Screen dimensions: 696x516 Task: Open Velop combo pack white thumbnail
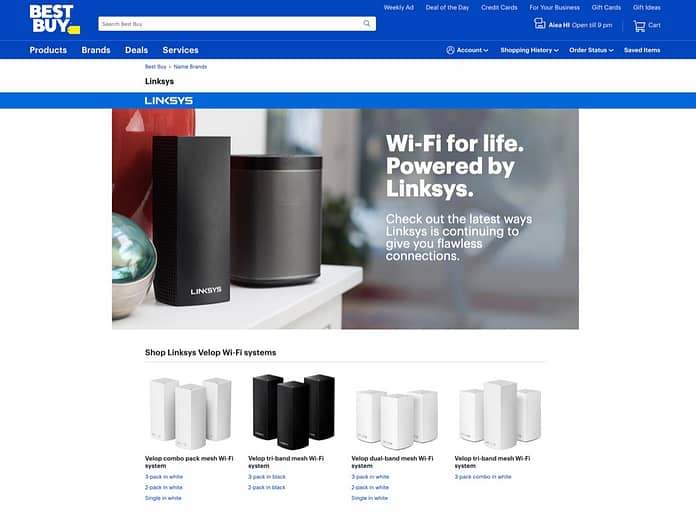191,413
